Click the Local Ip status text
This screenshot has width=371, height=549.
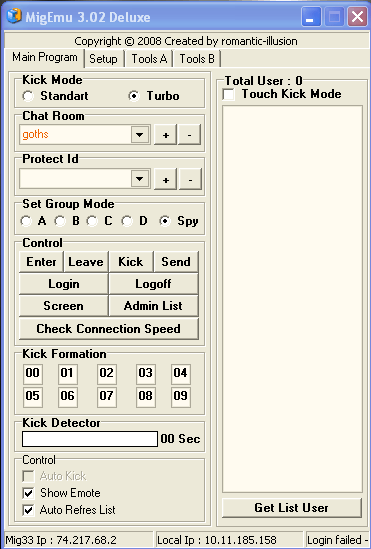[217, 540]
